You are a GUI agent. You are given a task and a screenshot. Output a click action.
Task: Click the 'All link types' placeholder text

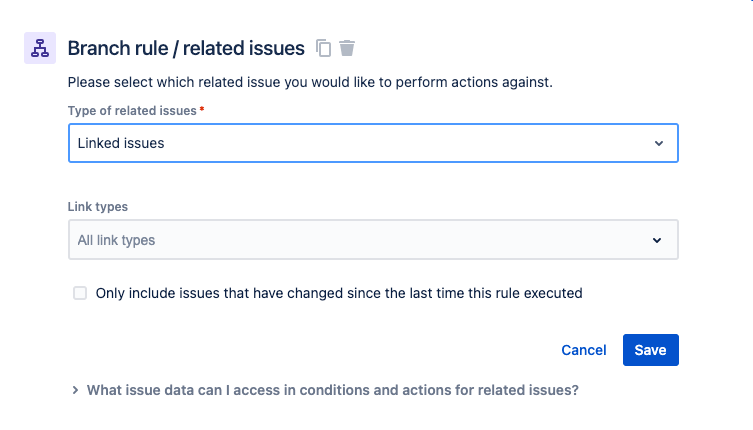coord(116,240)
